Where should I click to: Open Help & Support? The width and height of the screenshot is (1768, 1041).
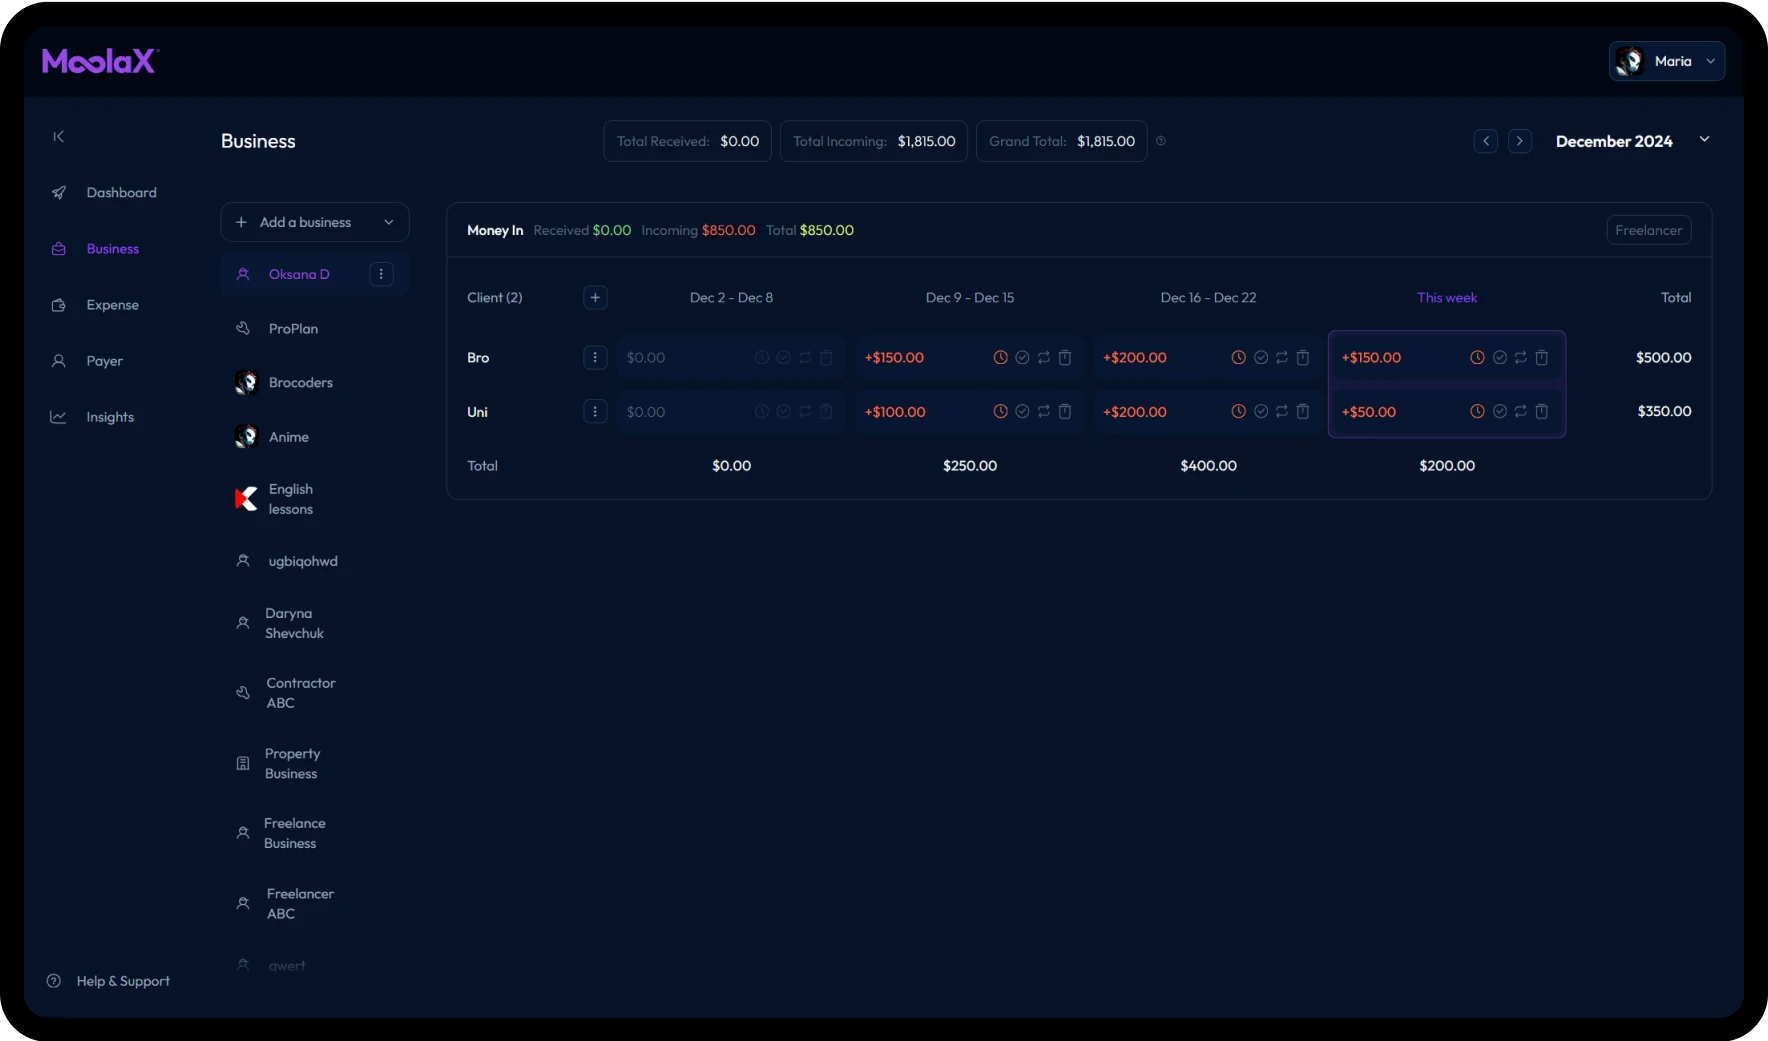tap(109, 981)
